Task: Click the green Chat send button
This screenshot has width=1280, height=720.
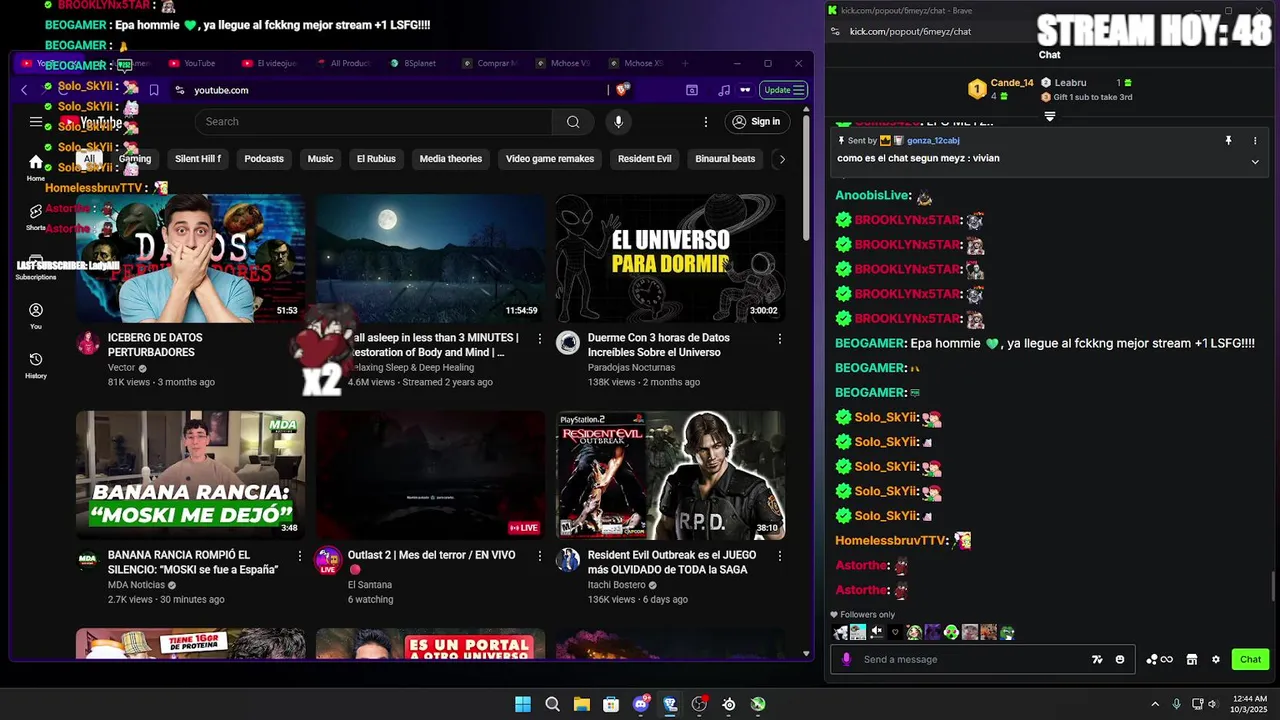Action: coord(1250,660)
